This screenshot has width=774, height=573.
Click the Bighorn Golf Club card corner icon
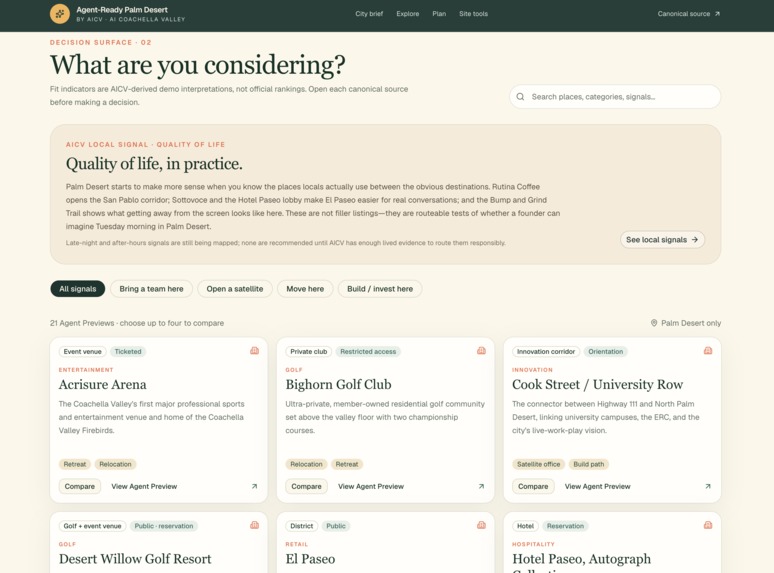pos(481,350)
